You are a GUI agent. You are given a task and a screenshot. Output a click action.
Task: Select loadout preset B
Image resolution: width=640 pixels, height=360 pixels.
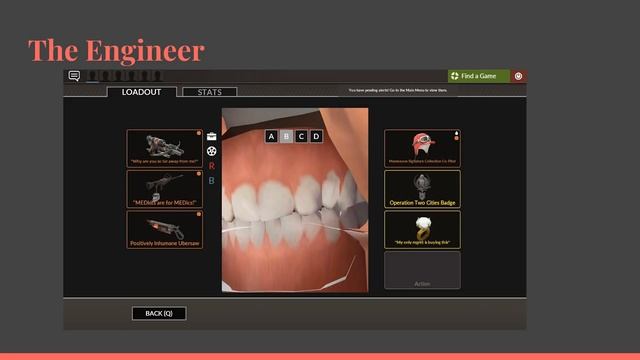(x=286, y=136)
